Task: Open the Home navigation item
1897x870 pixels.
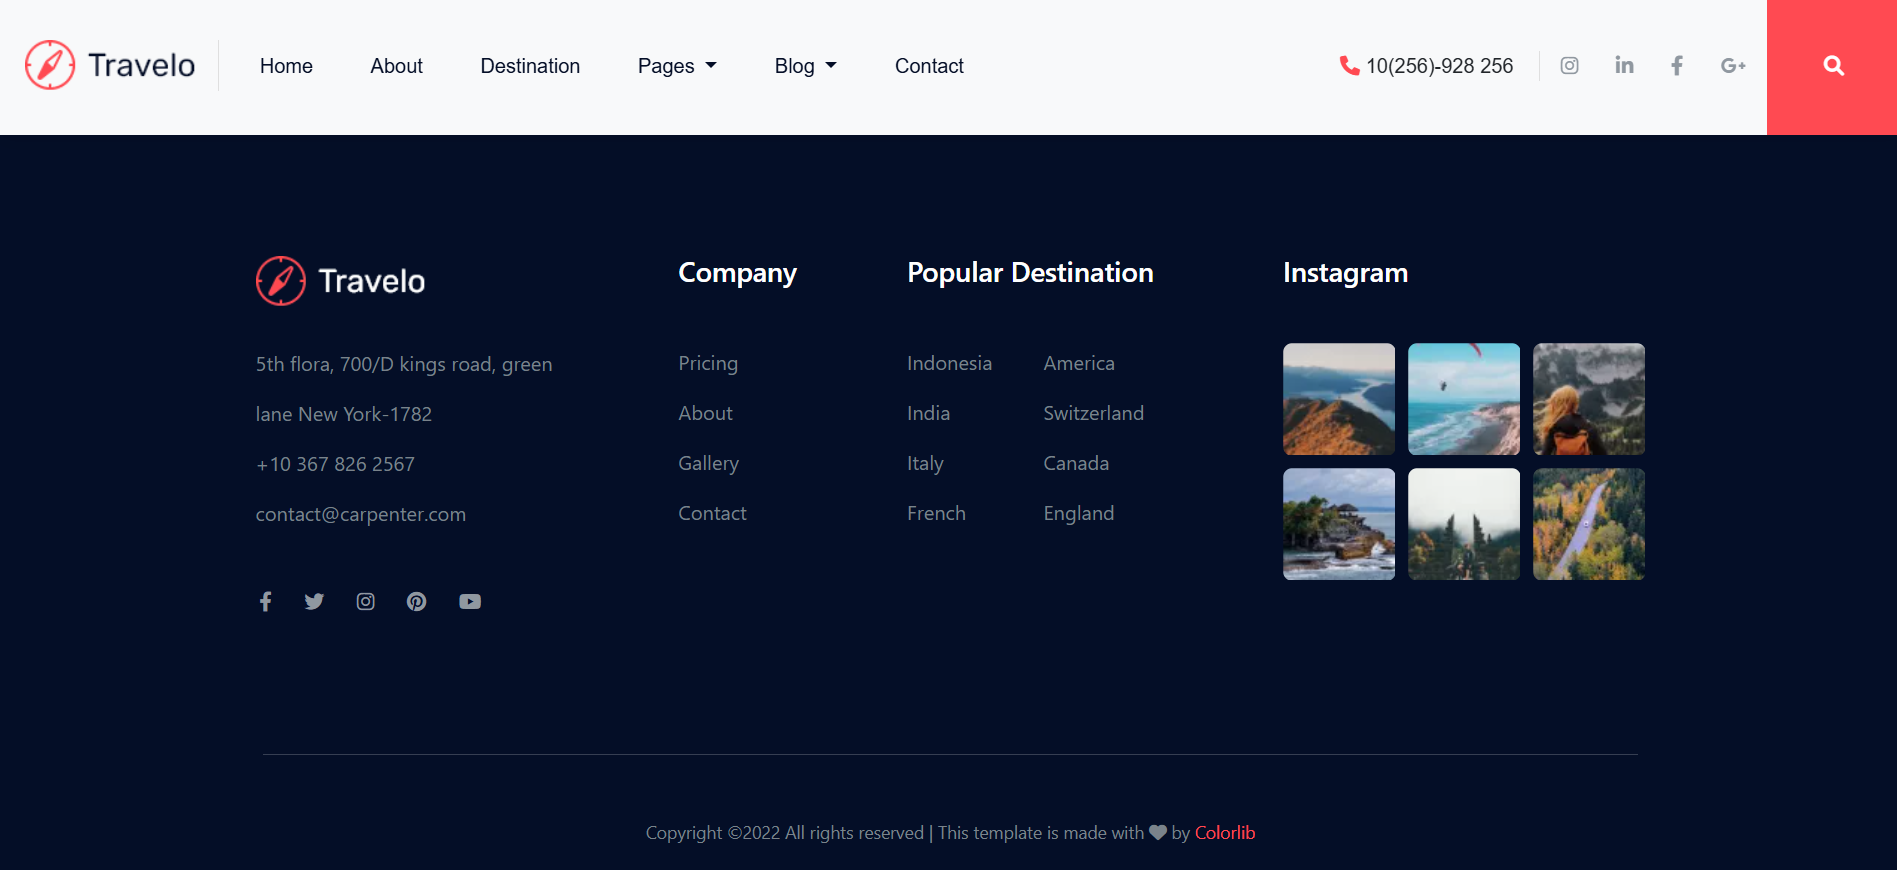Action: tap(286, 66)
